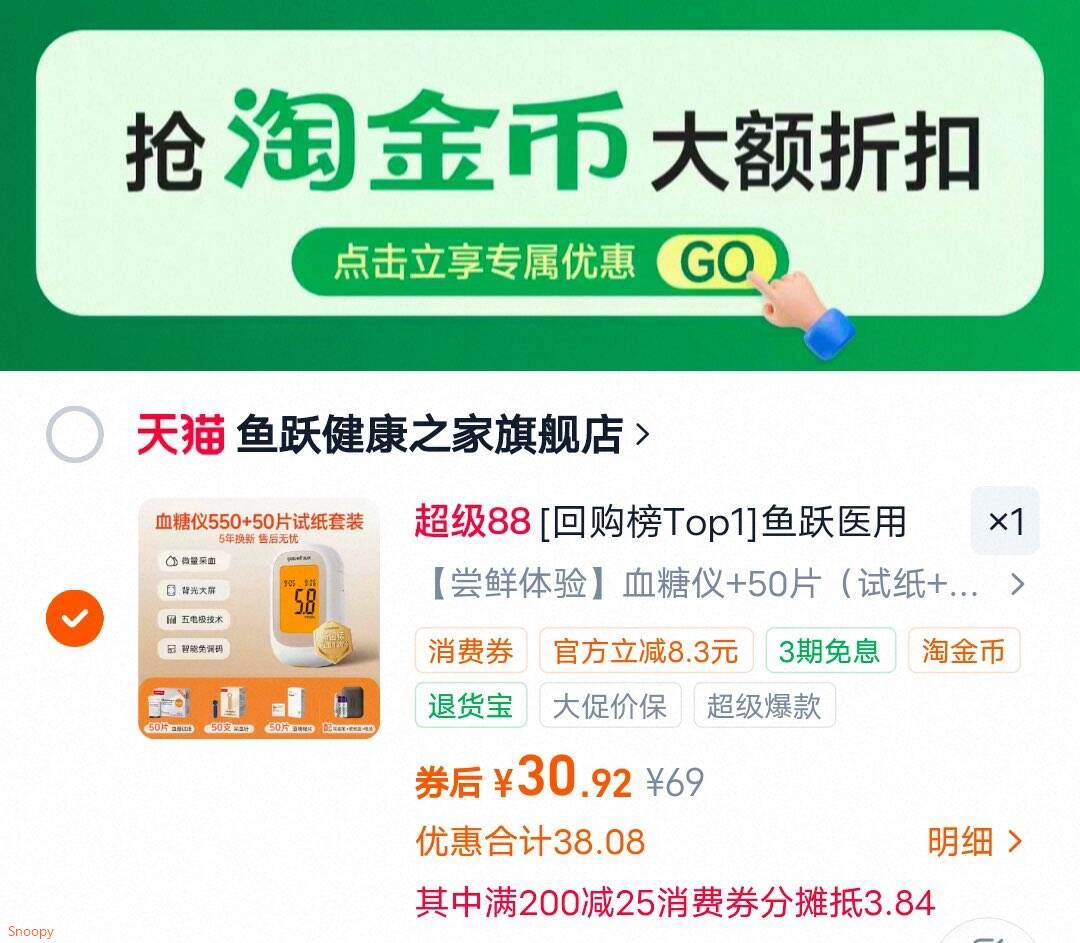This screenshot has width=1080, height=943.
Task: Tap the 超级爆款 tag
Action: 765,705
